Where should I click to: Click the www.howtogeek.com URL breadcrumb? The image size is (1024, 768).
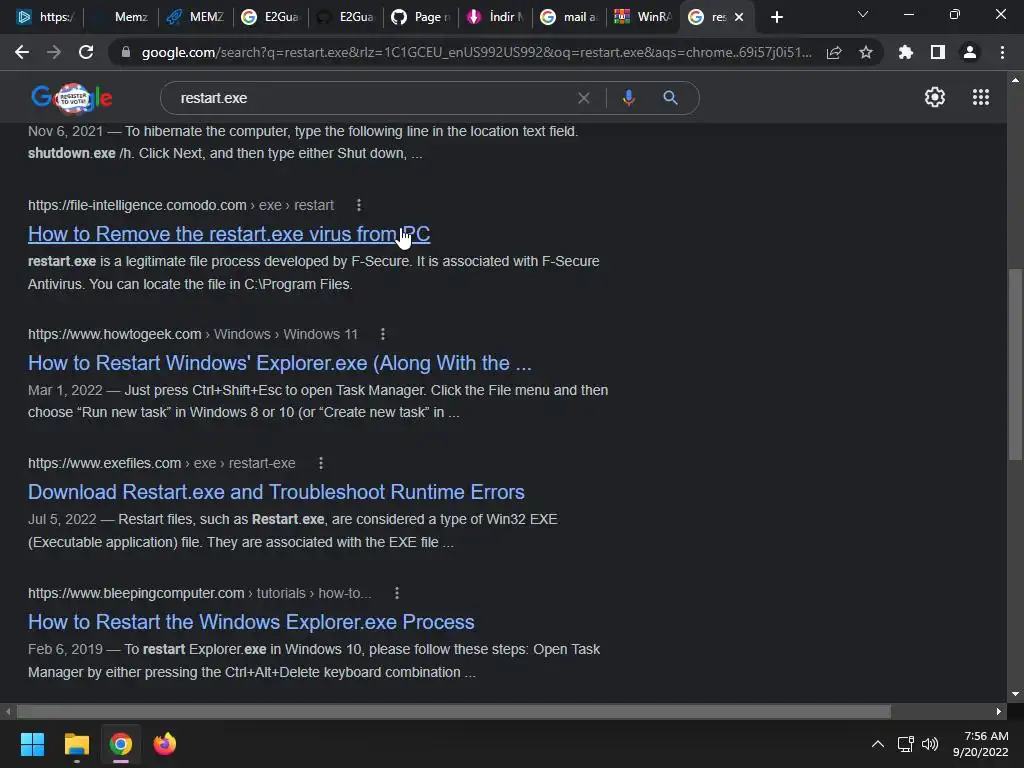pos(193,334)
